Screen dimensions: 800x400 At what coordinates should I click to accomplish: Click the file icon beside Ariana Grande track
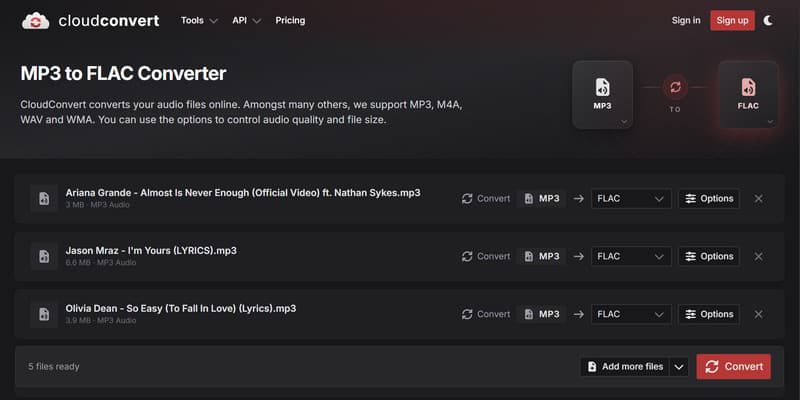click(x=44, y=198)
